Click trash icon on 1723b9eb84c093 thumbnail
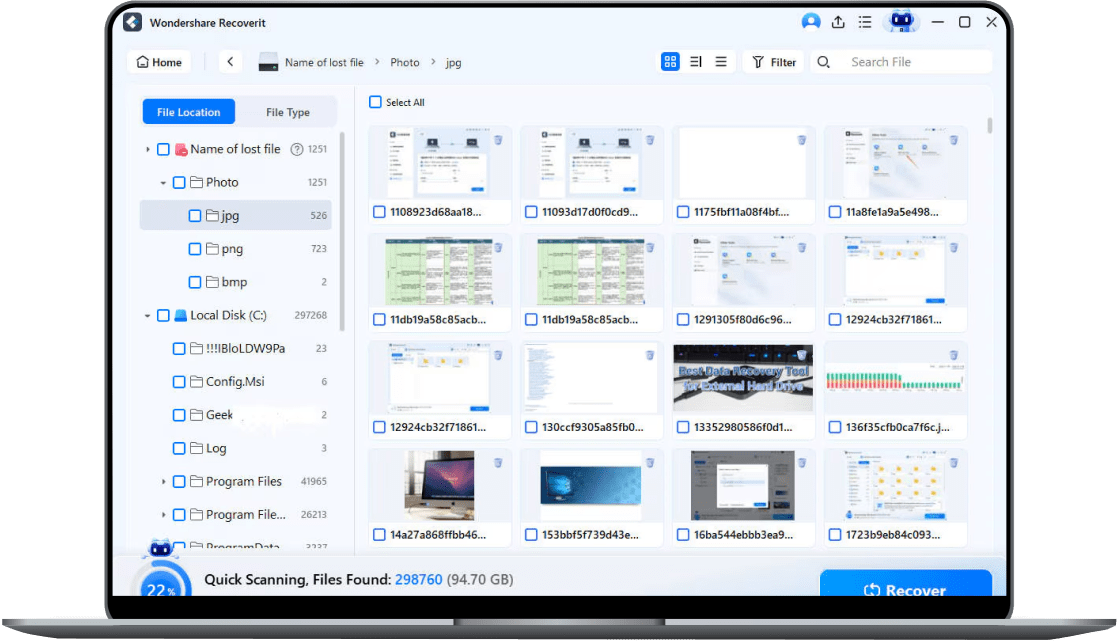This screenshot has height=642, width=1117. click(953, 462)
